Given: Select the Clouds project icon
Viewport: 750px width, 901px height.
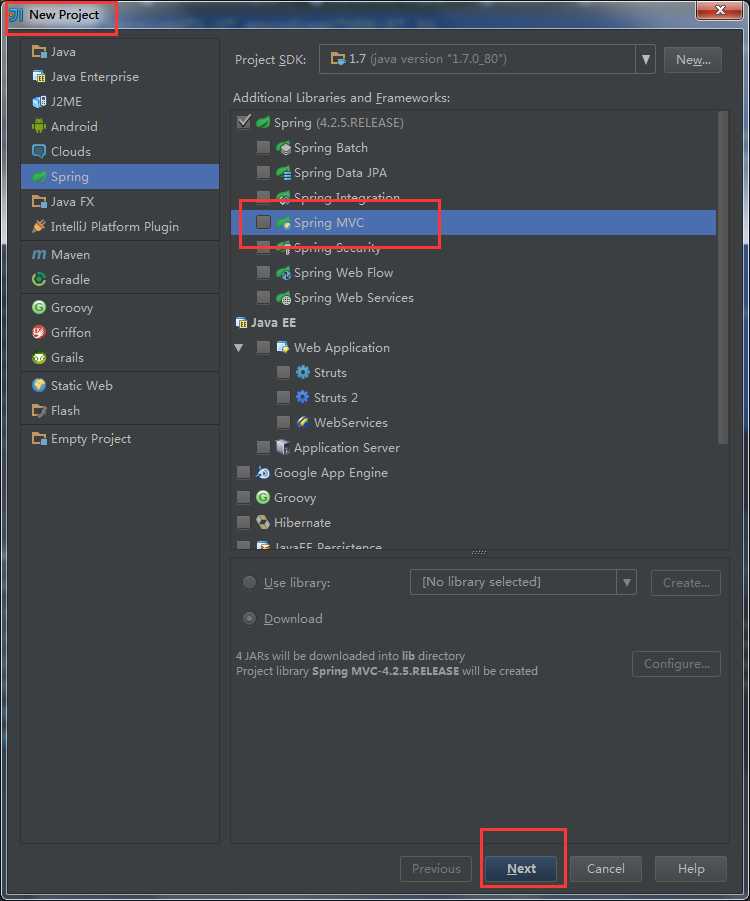Looking at the screenshot, I should click(39, 151).
